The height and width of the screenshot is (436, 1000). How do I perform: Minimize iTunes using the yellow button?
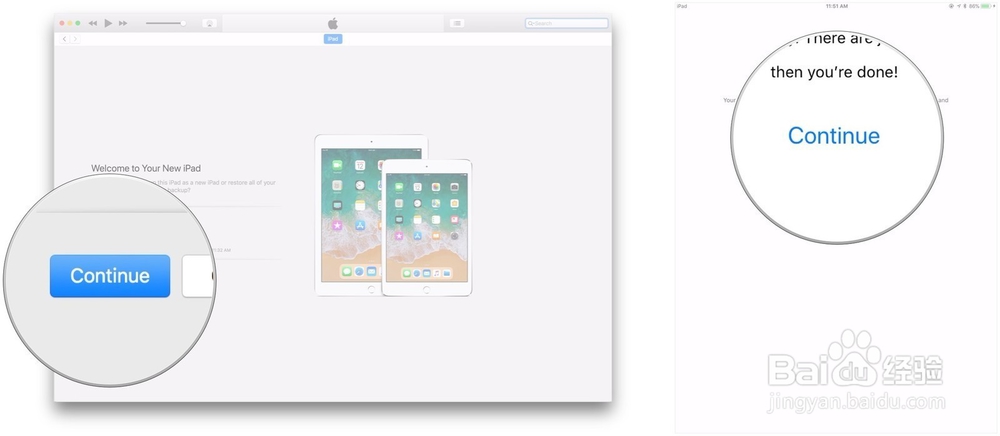(70, 23)
